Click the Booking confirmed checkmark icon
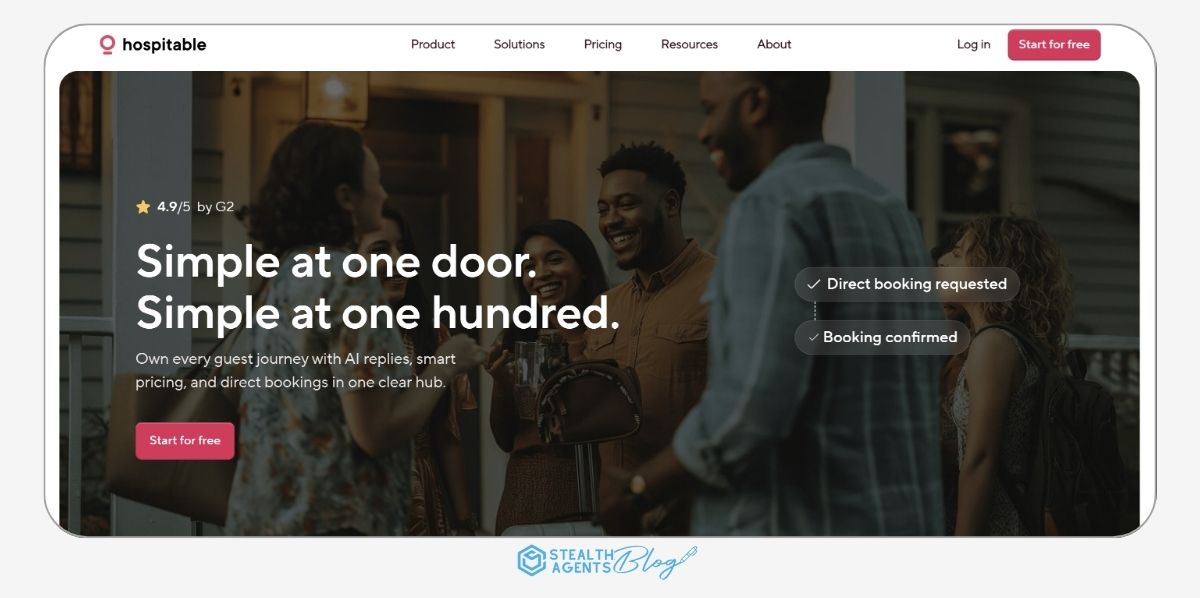 813,337
